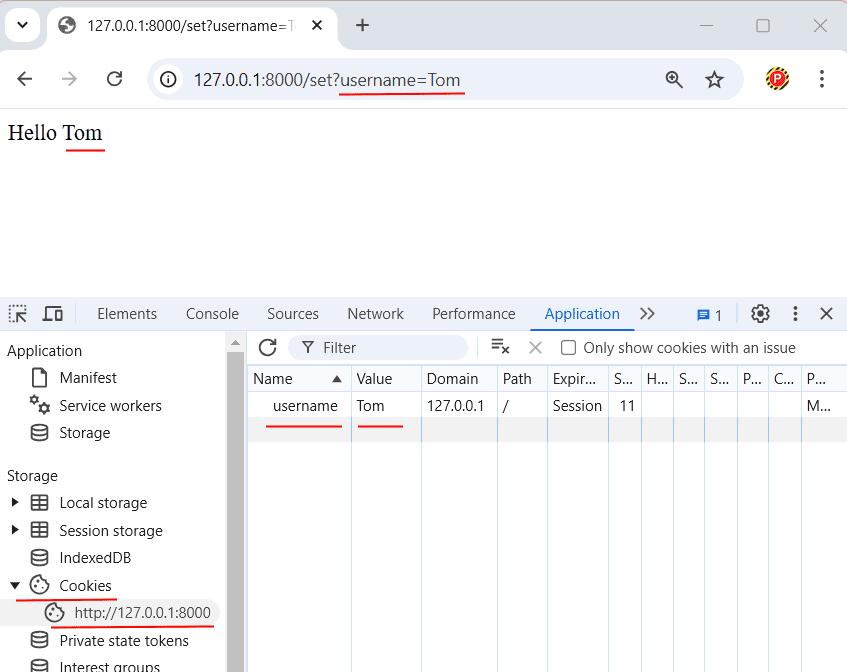Screen dimensions: 847x672
Task: Bookmark this page with the star
Action: click(714, 79)
